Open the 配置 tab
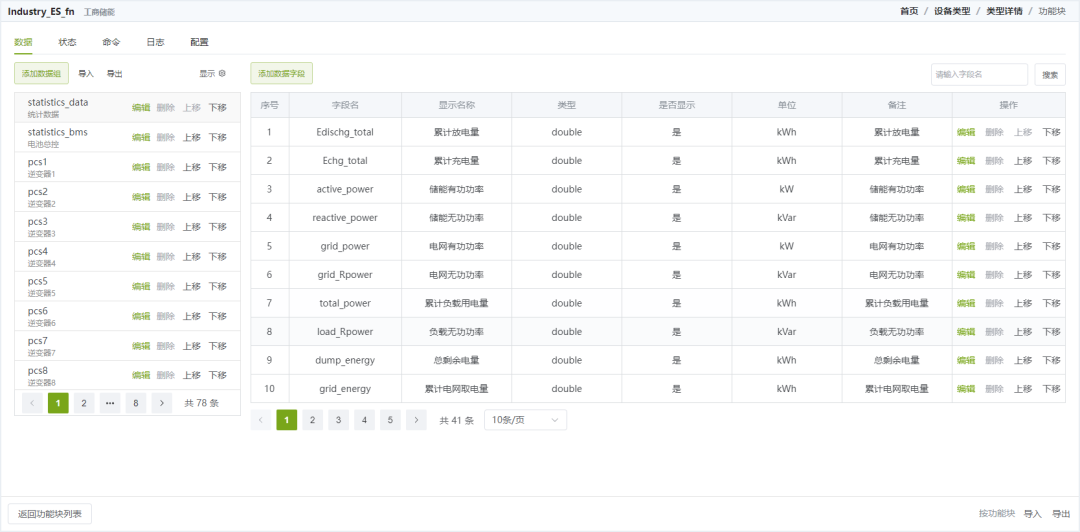Image resolution: width=1080 pixels, height=532 pixels. coord(199,42)
